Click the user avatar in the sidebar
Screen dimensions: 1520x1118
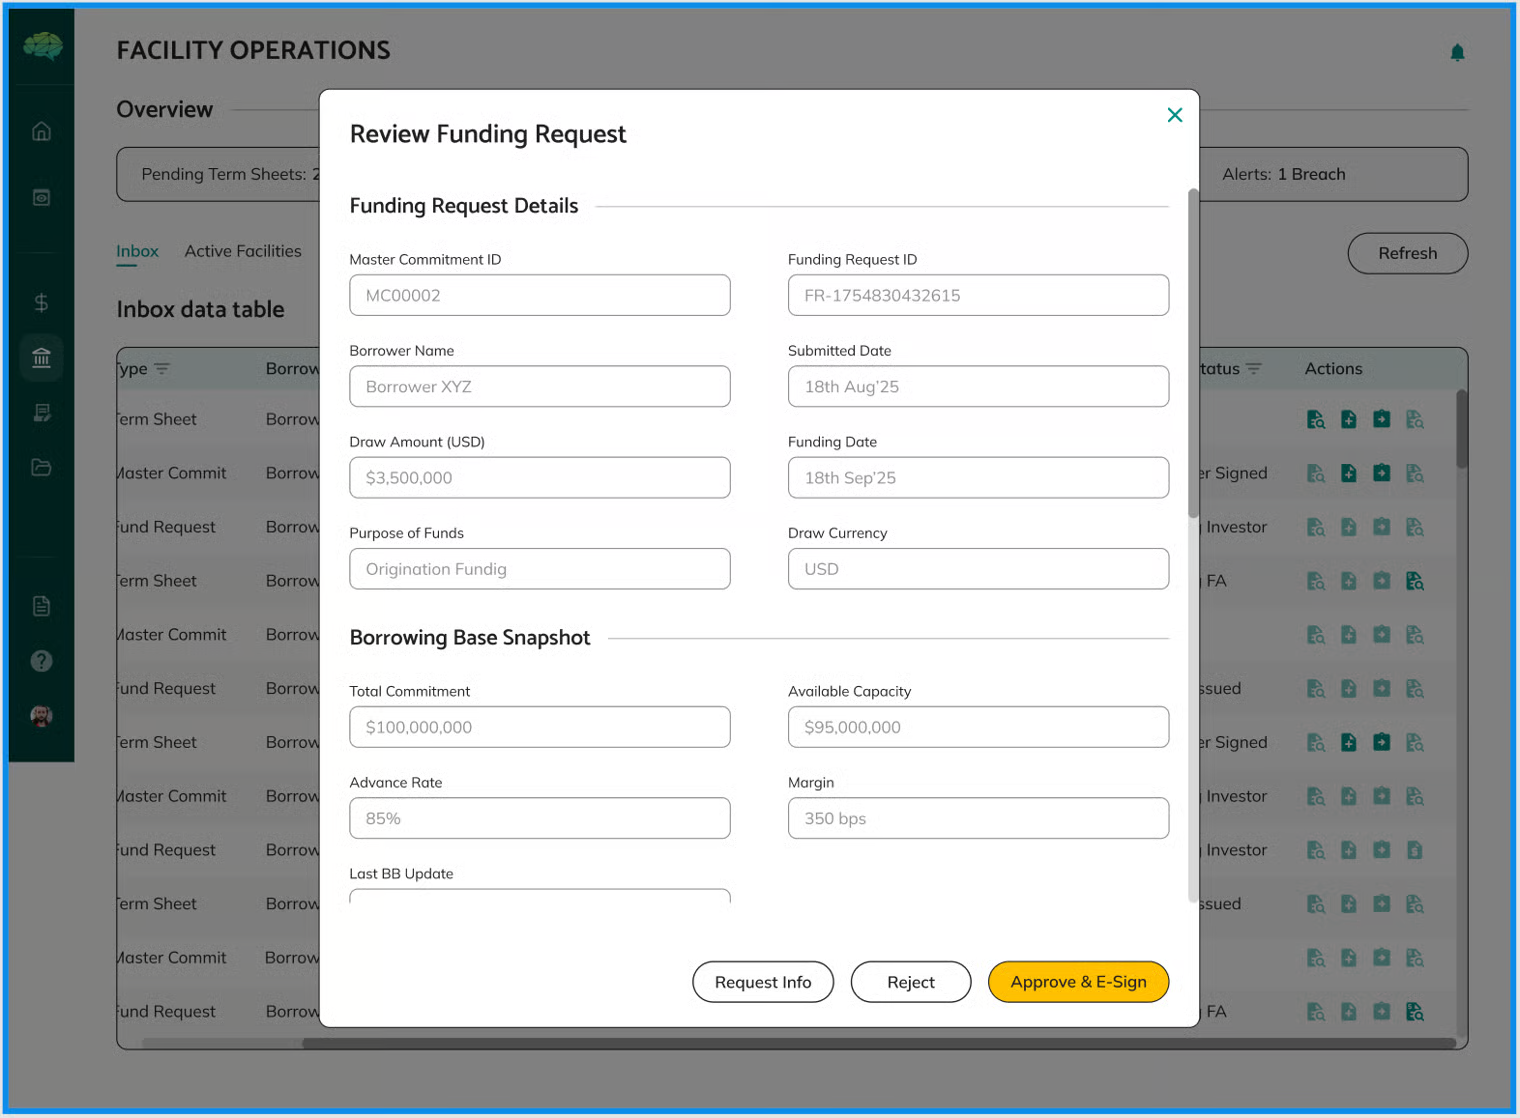(41, 716)
